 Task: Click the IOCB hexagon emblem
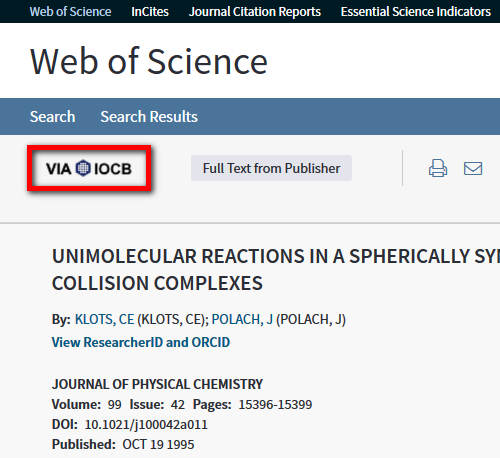(83, 168)
